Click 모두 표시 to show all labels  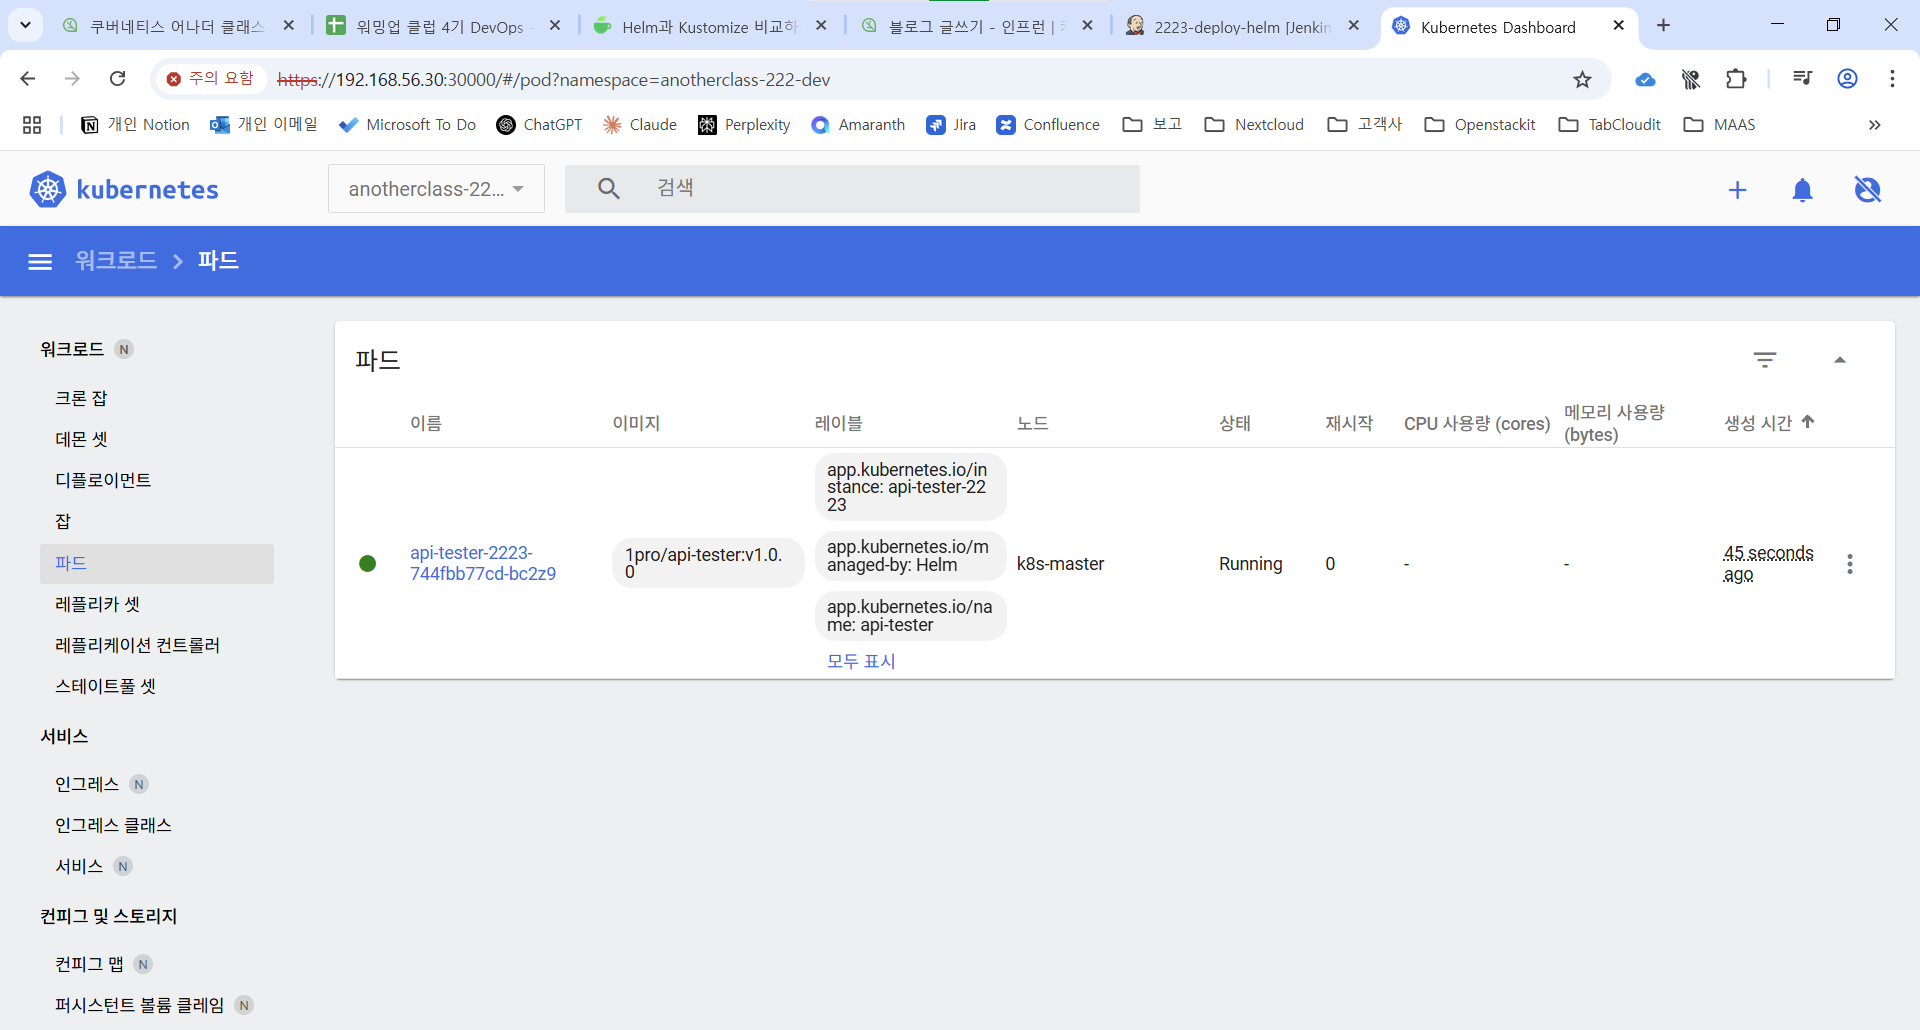[861, 661]
